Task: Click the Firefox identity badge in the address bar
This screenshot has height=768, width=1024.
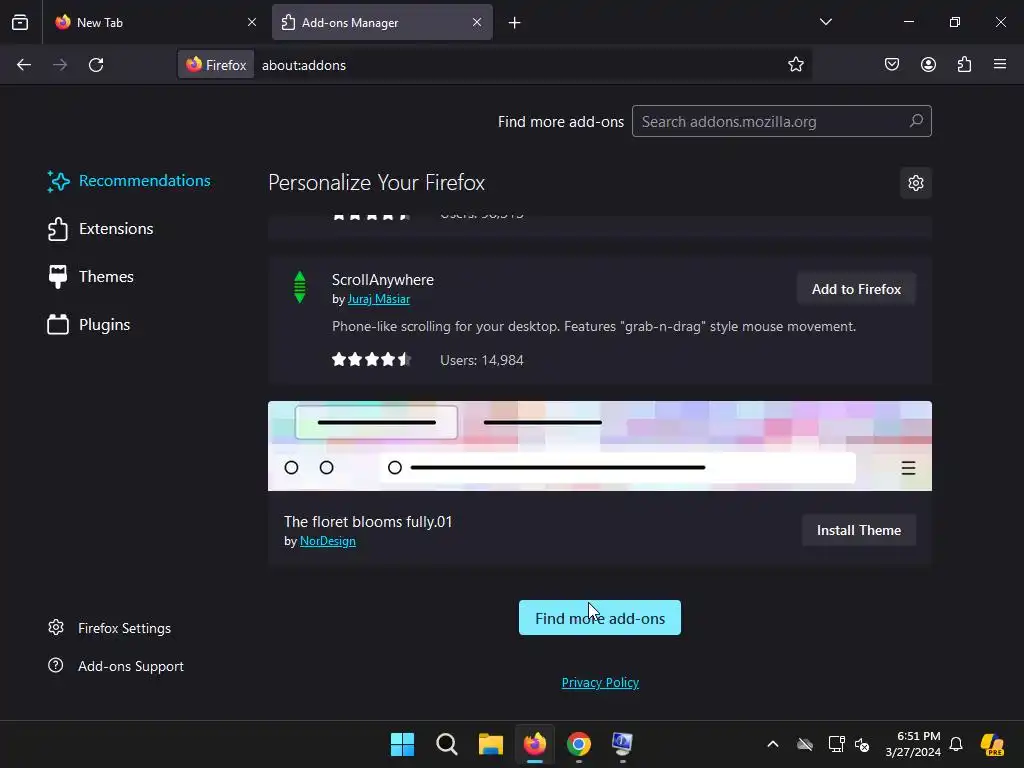Action: (x=216, y=65)
